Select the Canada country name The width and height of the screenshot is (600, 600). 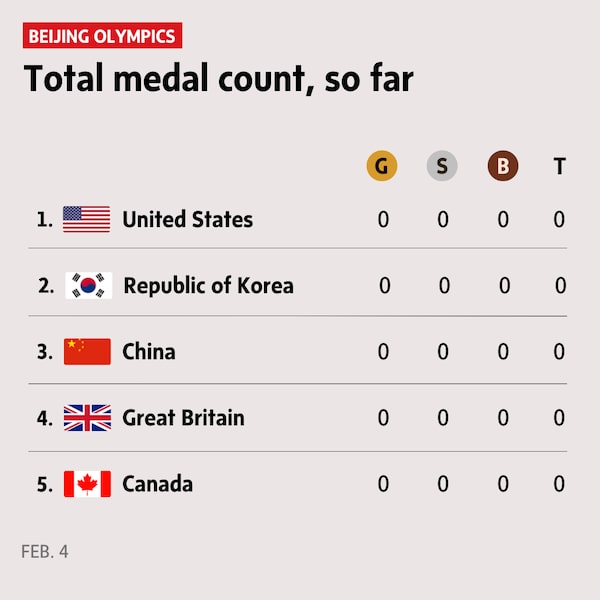157,484
